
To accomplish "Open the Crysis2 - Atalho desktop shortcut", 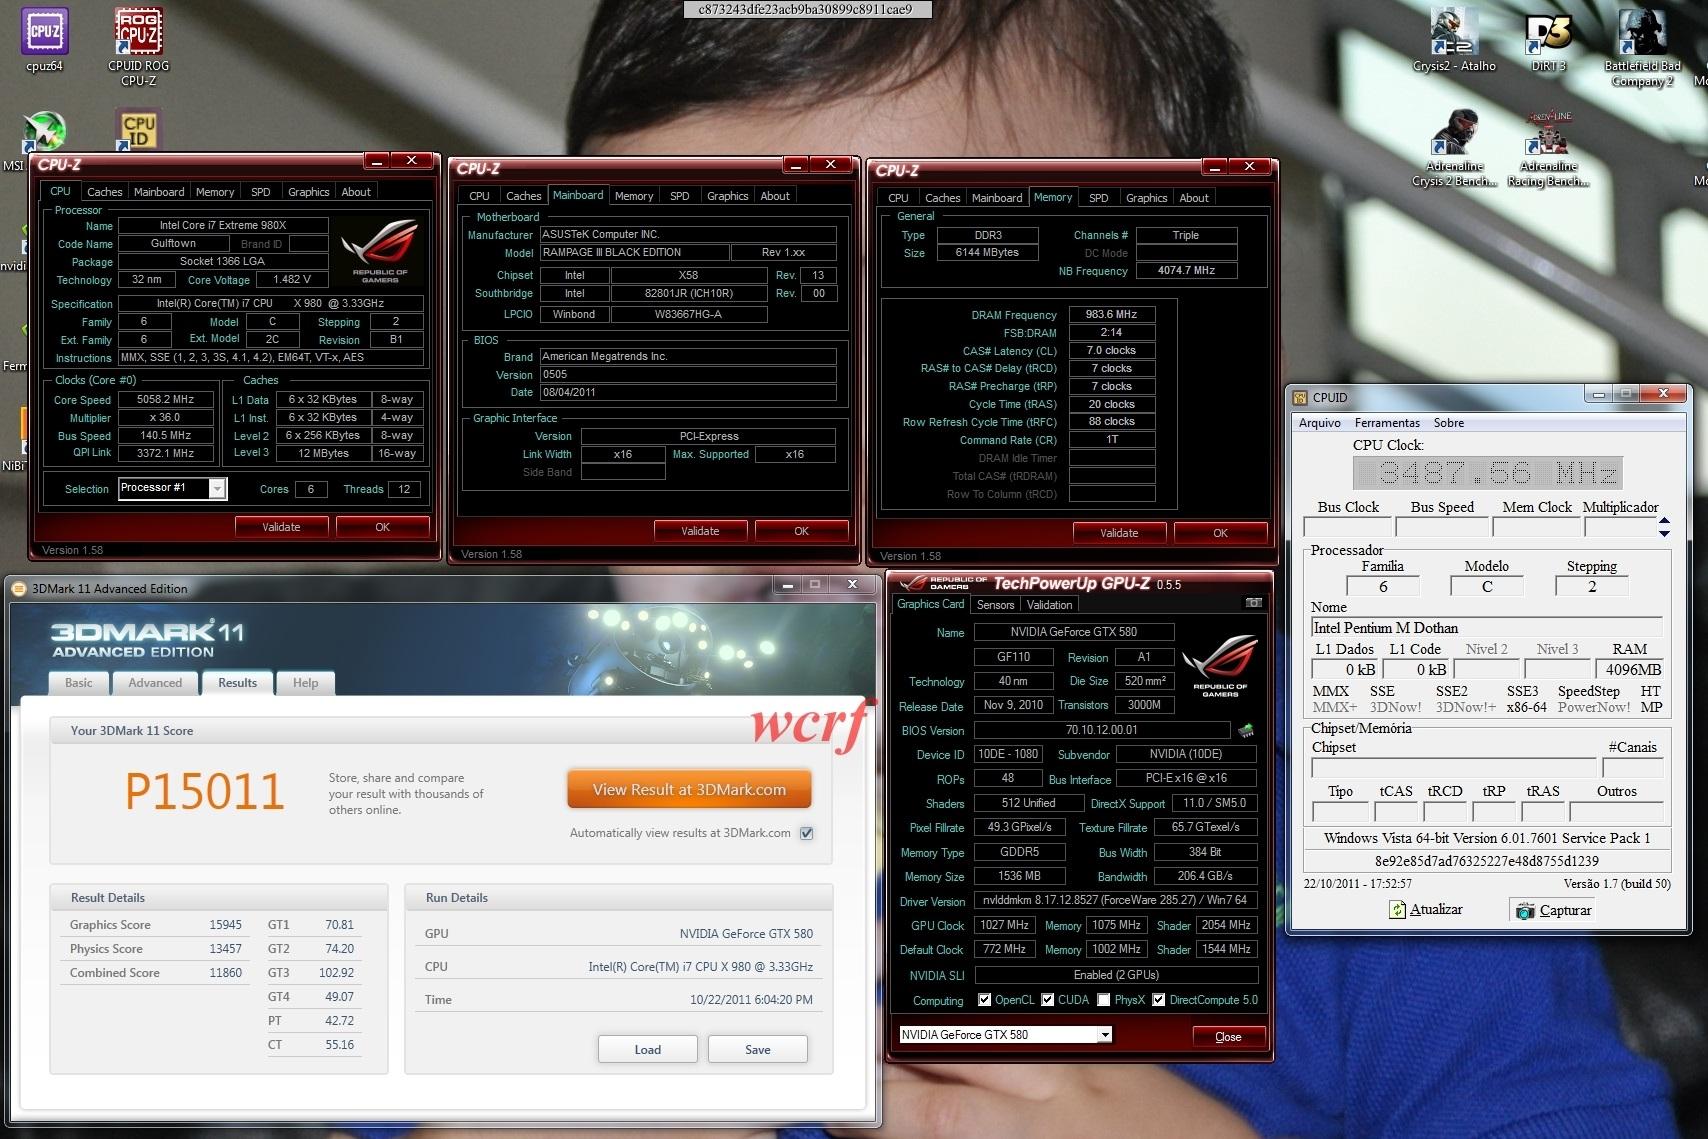I will pyautogui.click(x=1454, y=40).
